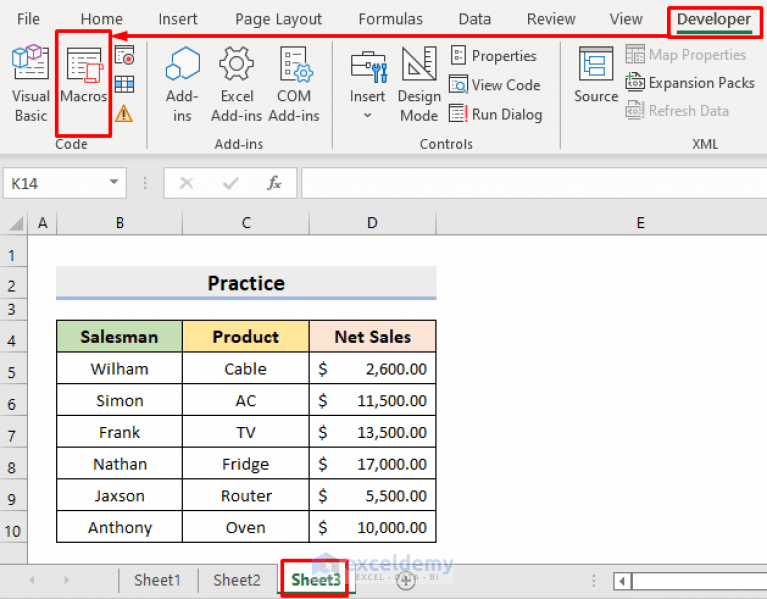Switch to the Home tab
767x599 pixels.
pyautogui.click(x=101, y=19)
